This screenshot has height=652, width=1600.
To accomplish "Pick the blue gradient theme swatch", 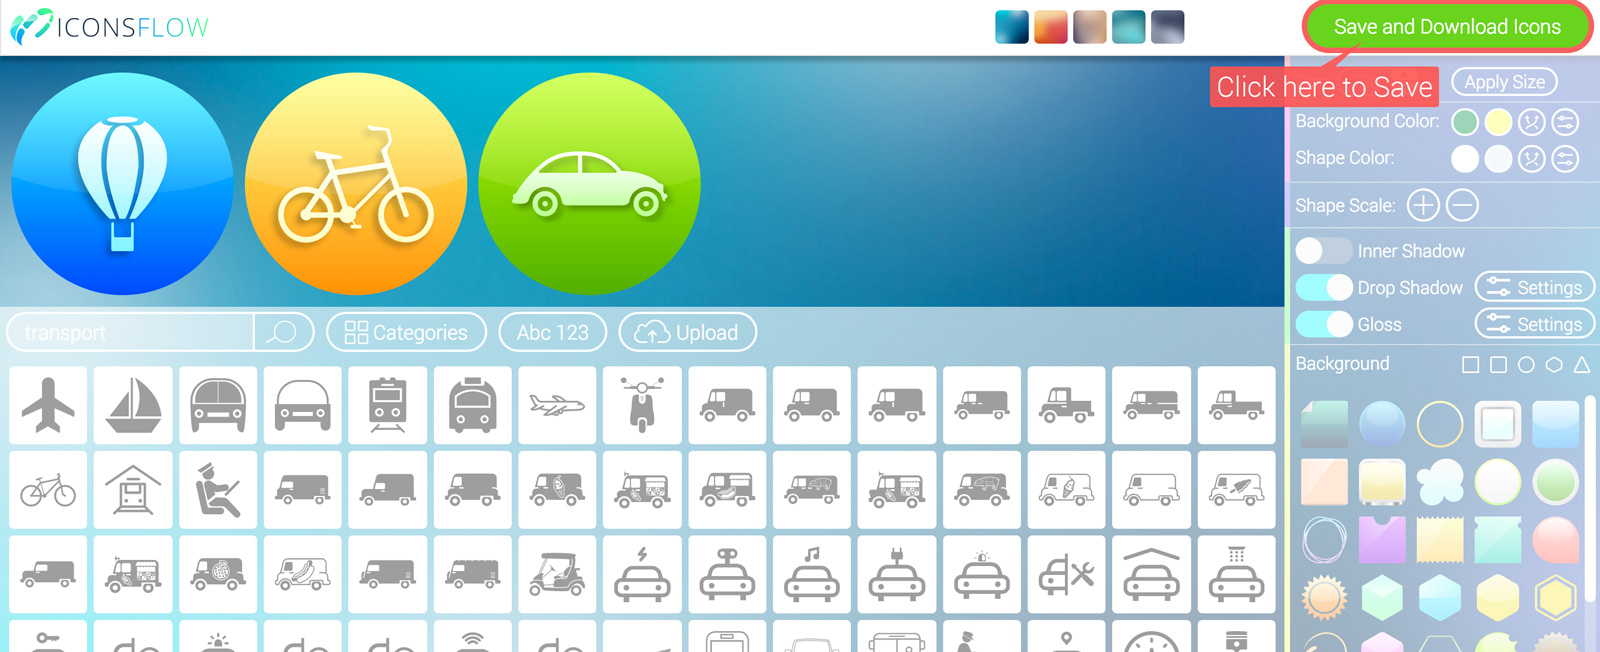I will (x=1012, y=27).
